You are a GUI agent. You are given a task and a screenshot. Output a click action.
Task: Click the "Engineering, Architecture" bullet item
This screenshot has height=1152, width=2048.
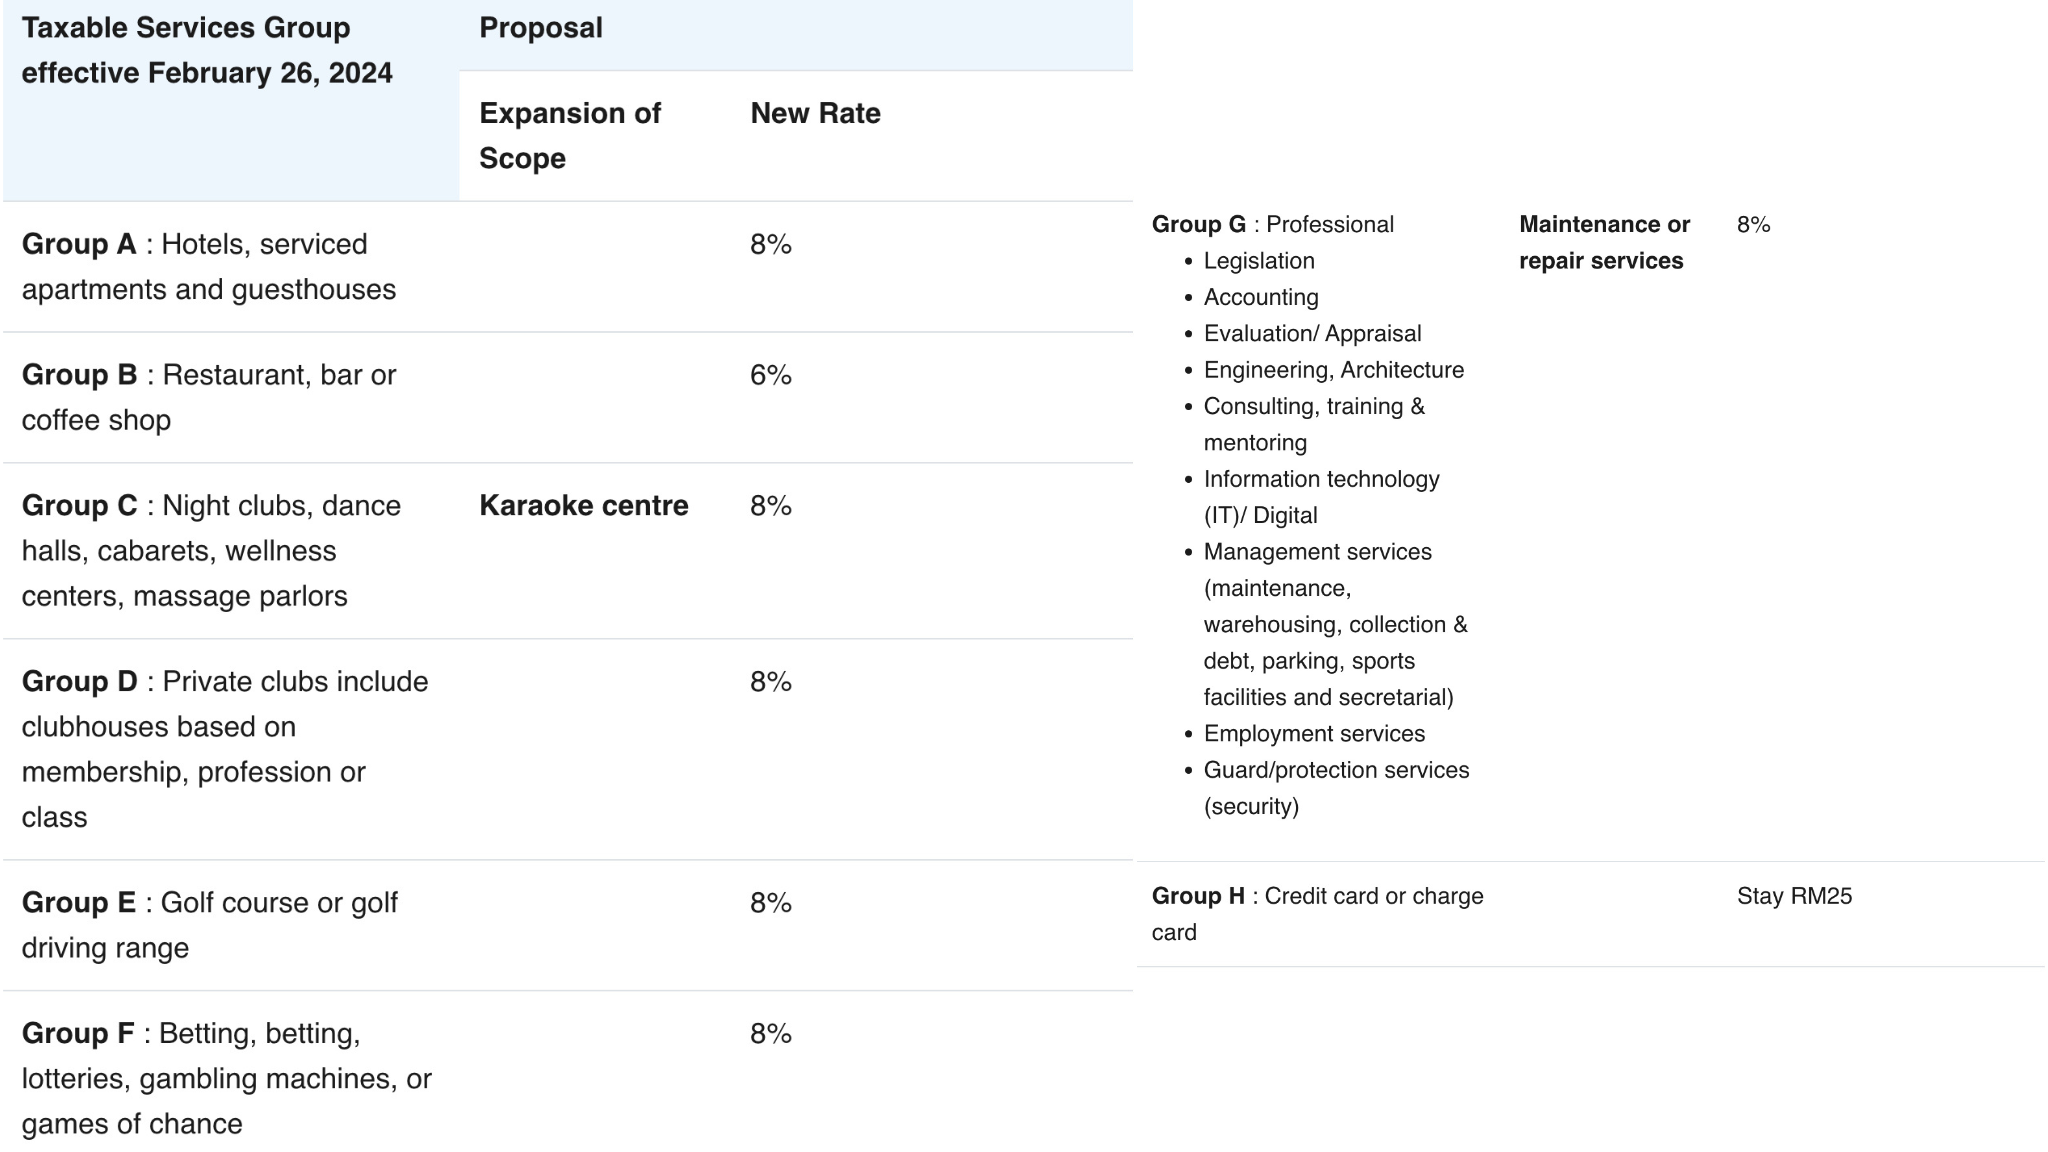coord(1333,370)
